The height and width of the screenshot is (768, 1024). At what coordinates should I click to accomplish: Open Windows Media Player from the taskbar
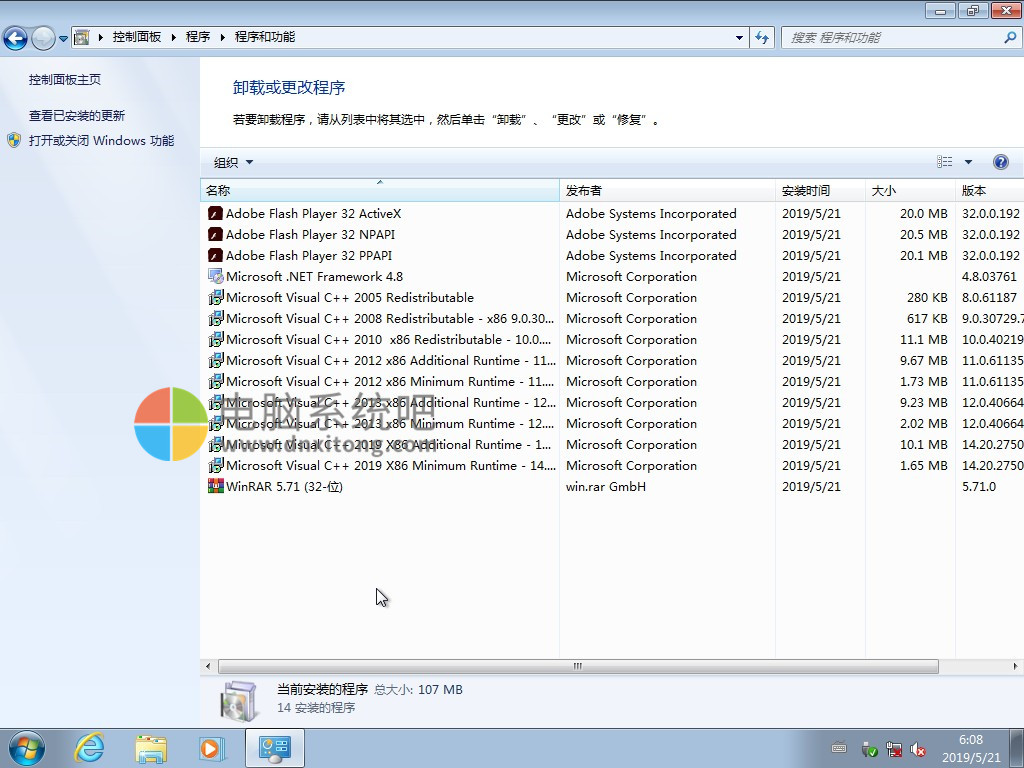coord(212,748)
